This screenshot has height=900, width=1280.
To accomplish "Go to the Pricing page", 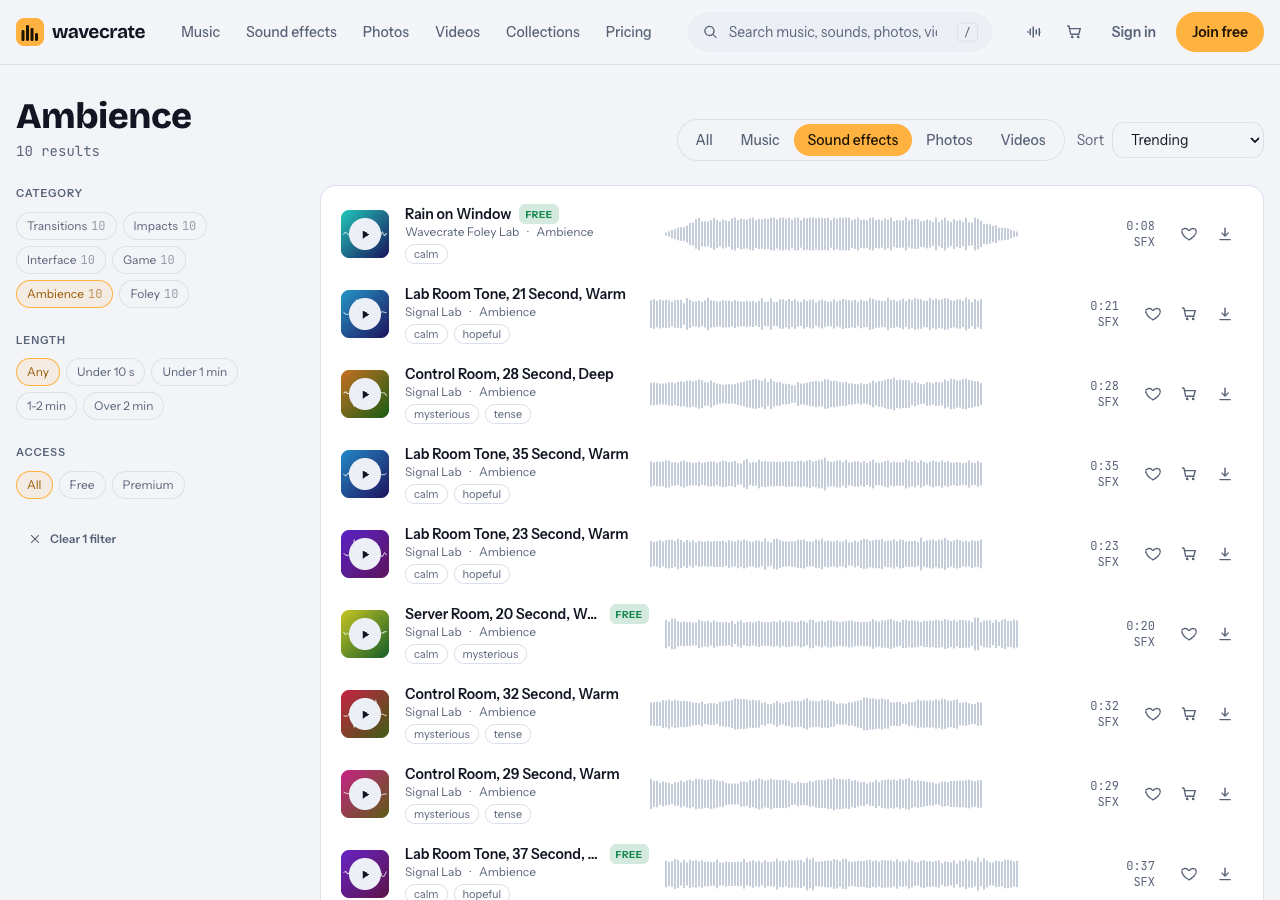I will click(x=628, y=32).
